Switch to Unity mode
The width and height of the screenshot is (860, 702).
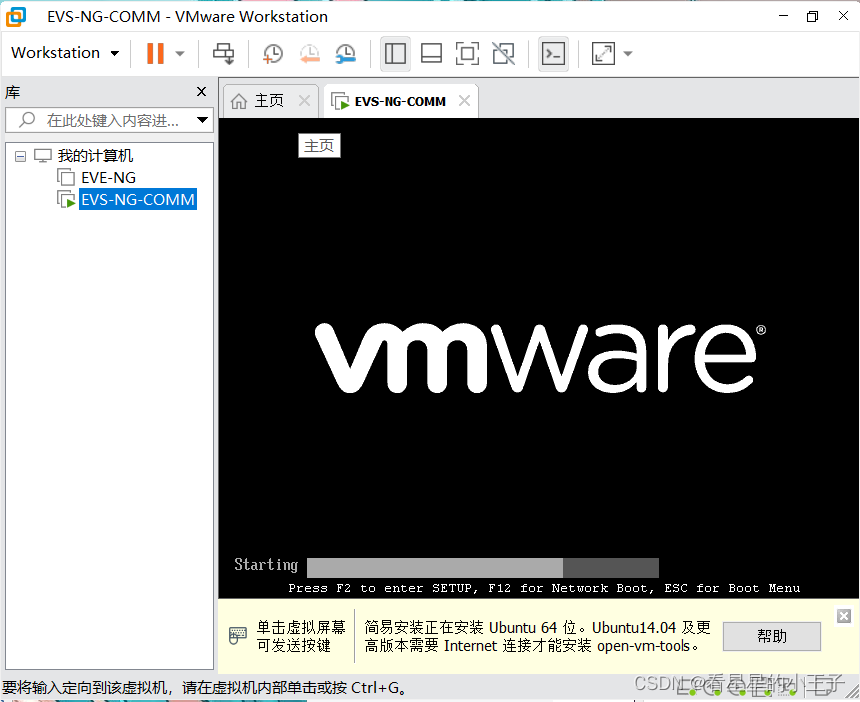coord(503,53)
